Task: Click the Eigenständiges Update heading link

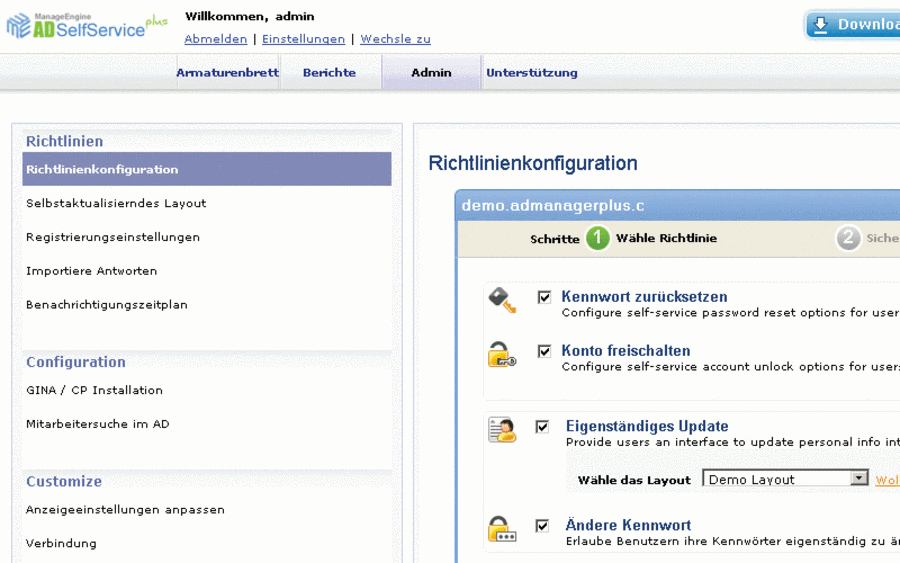Action: [x=647, y=426]
